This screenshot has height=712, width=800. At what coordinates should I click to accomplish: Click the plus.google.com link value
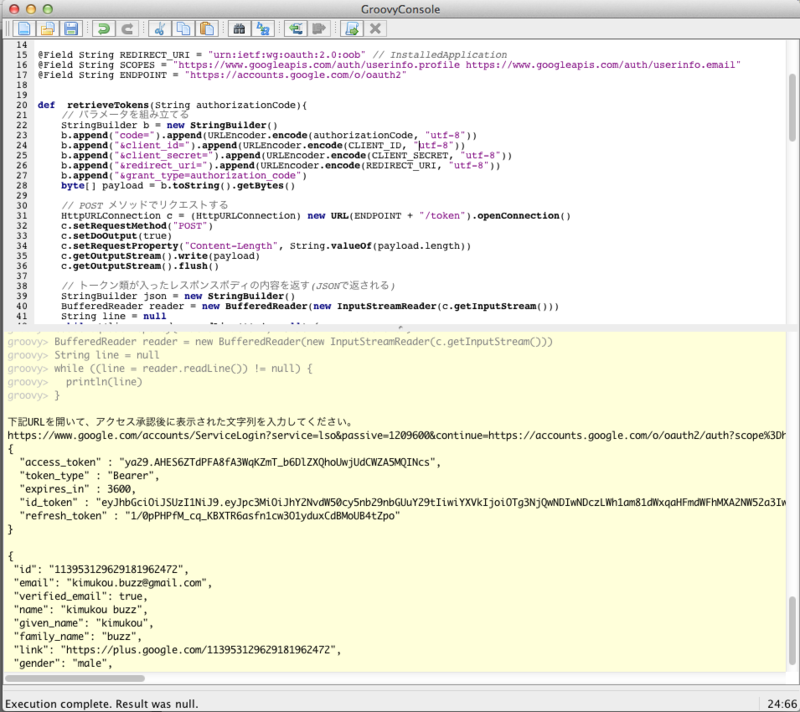(x=198, y=650)
